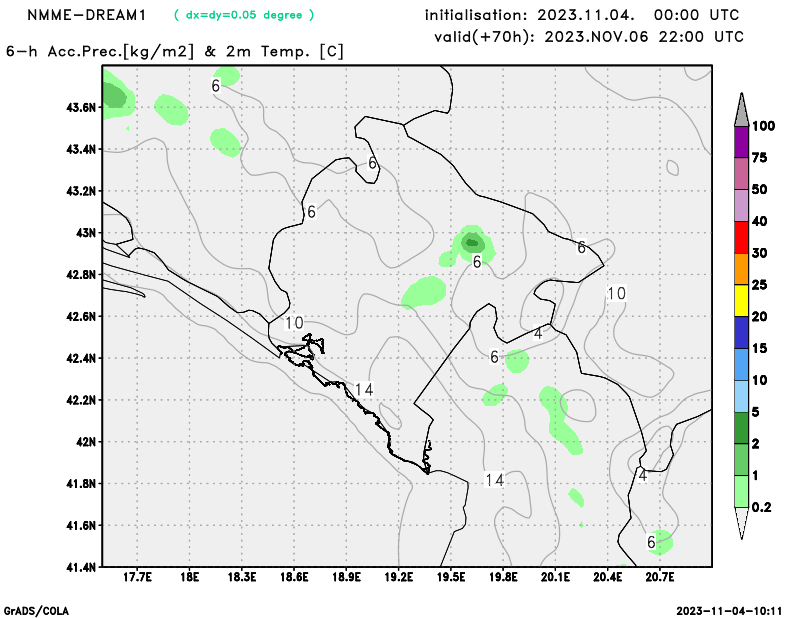Click the "20.1E" longitude axis label

(x=556, y=577)
